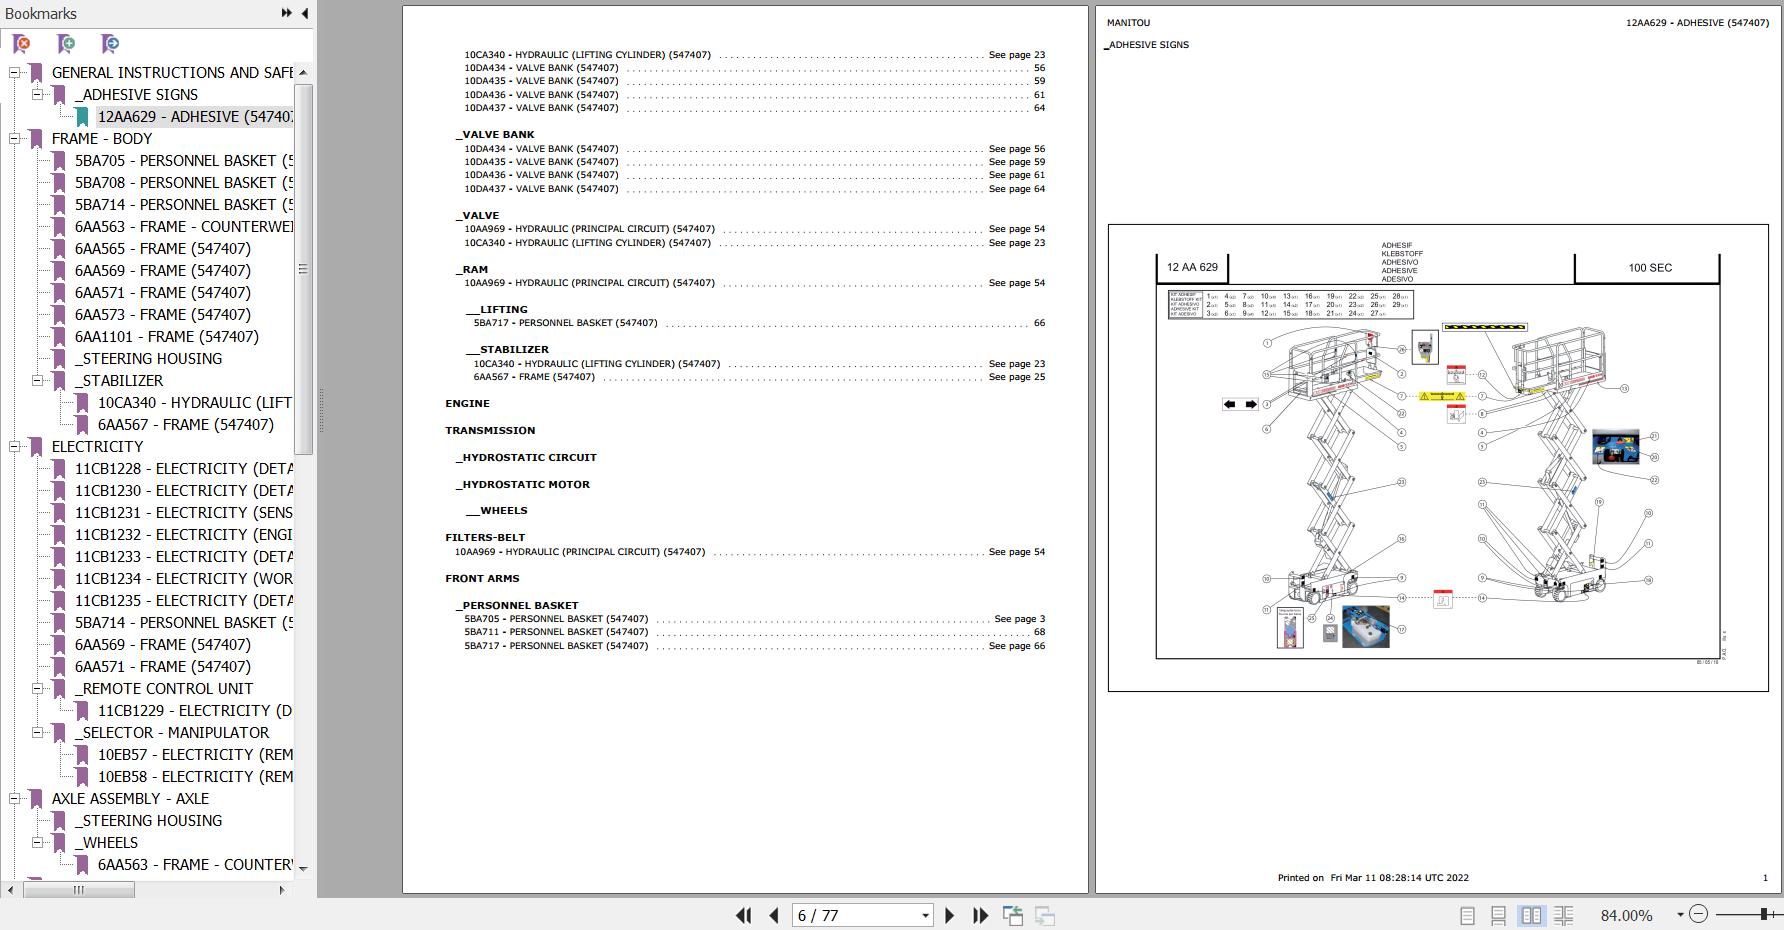
Task: Collapse the _SELECTOR - MANIPULATOR node
Action: [38, 733]
